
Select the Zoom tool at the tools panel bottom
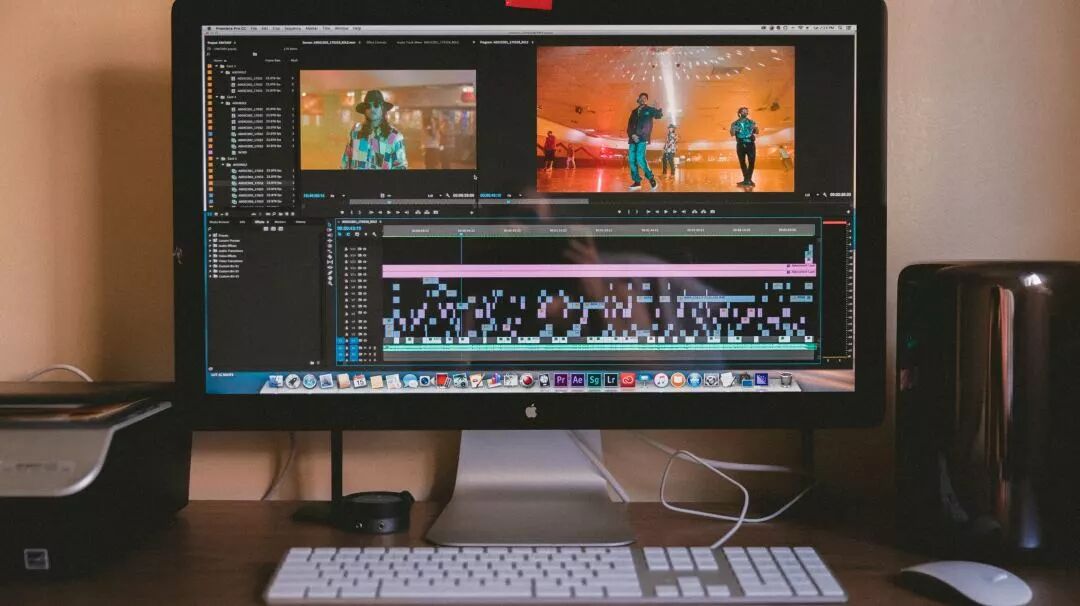click(330, 283)
